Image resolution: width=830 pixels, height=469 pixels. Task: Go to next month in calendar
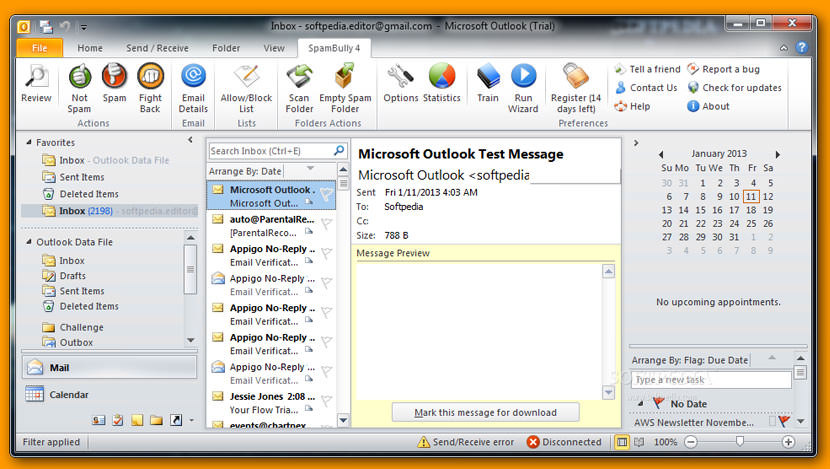778,155
